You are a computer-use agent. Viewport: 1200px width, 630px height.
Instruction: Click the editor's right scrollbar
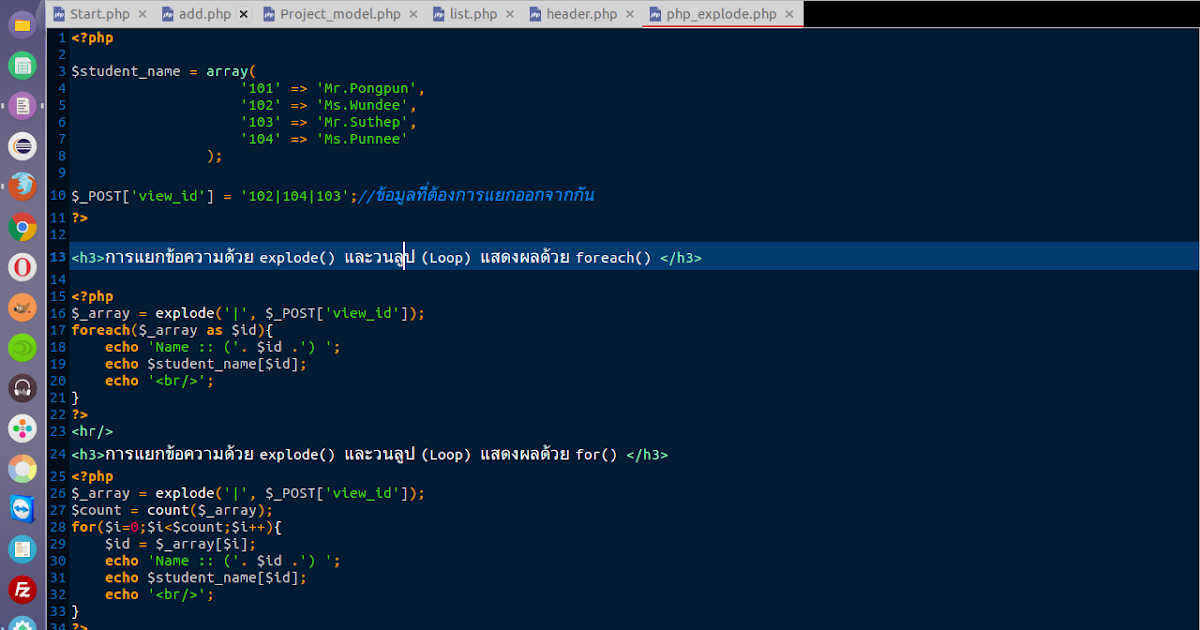[1193, 300]
